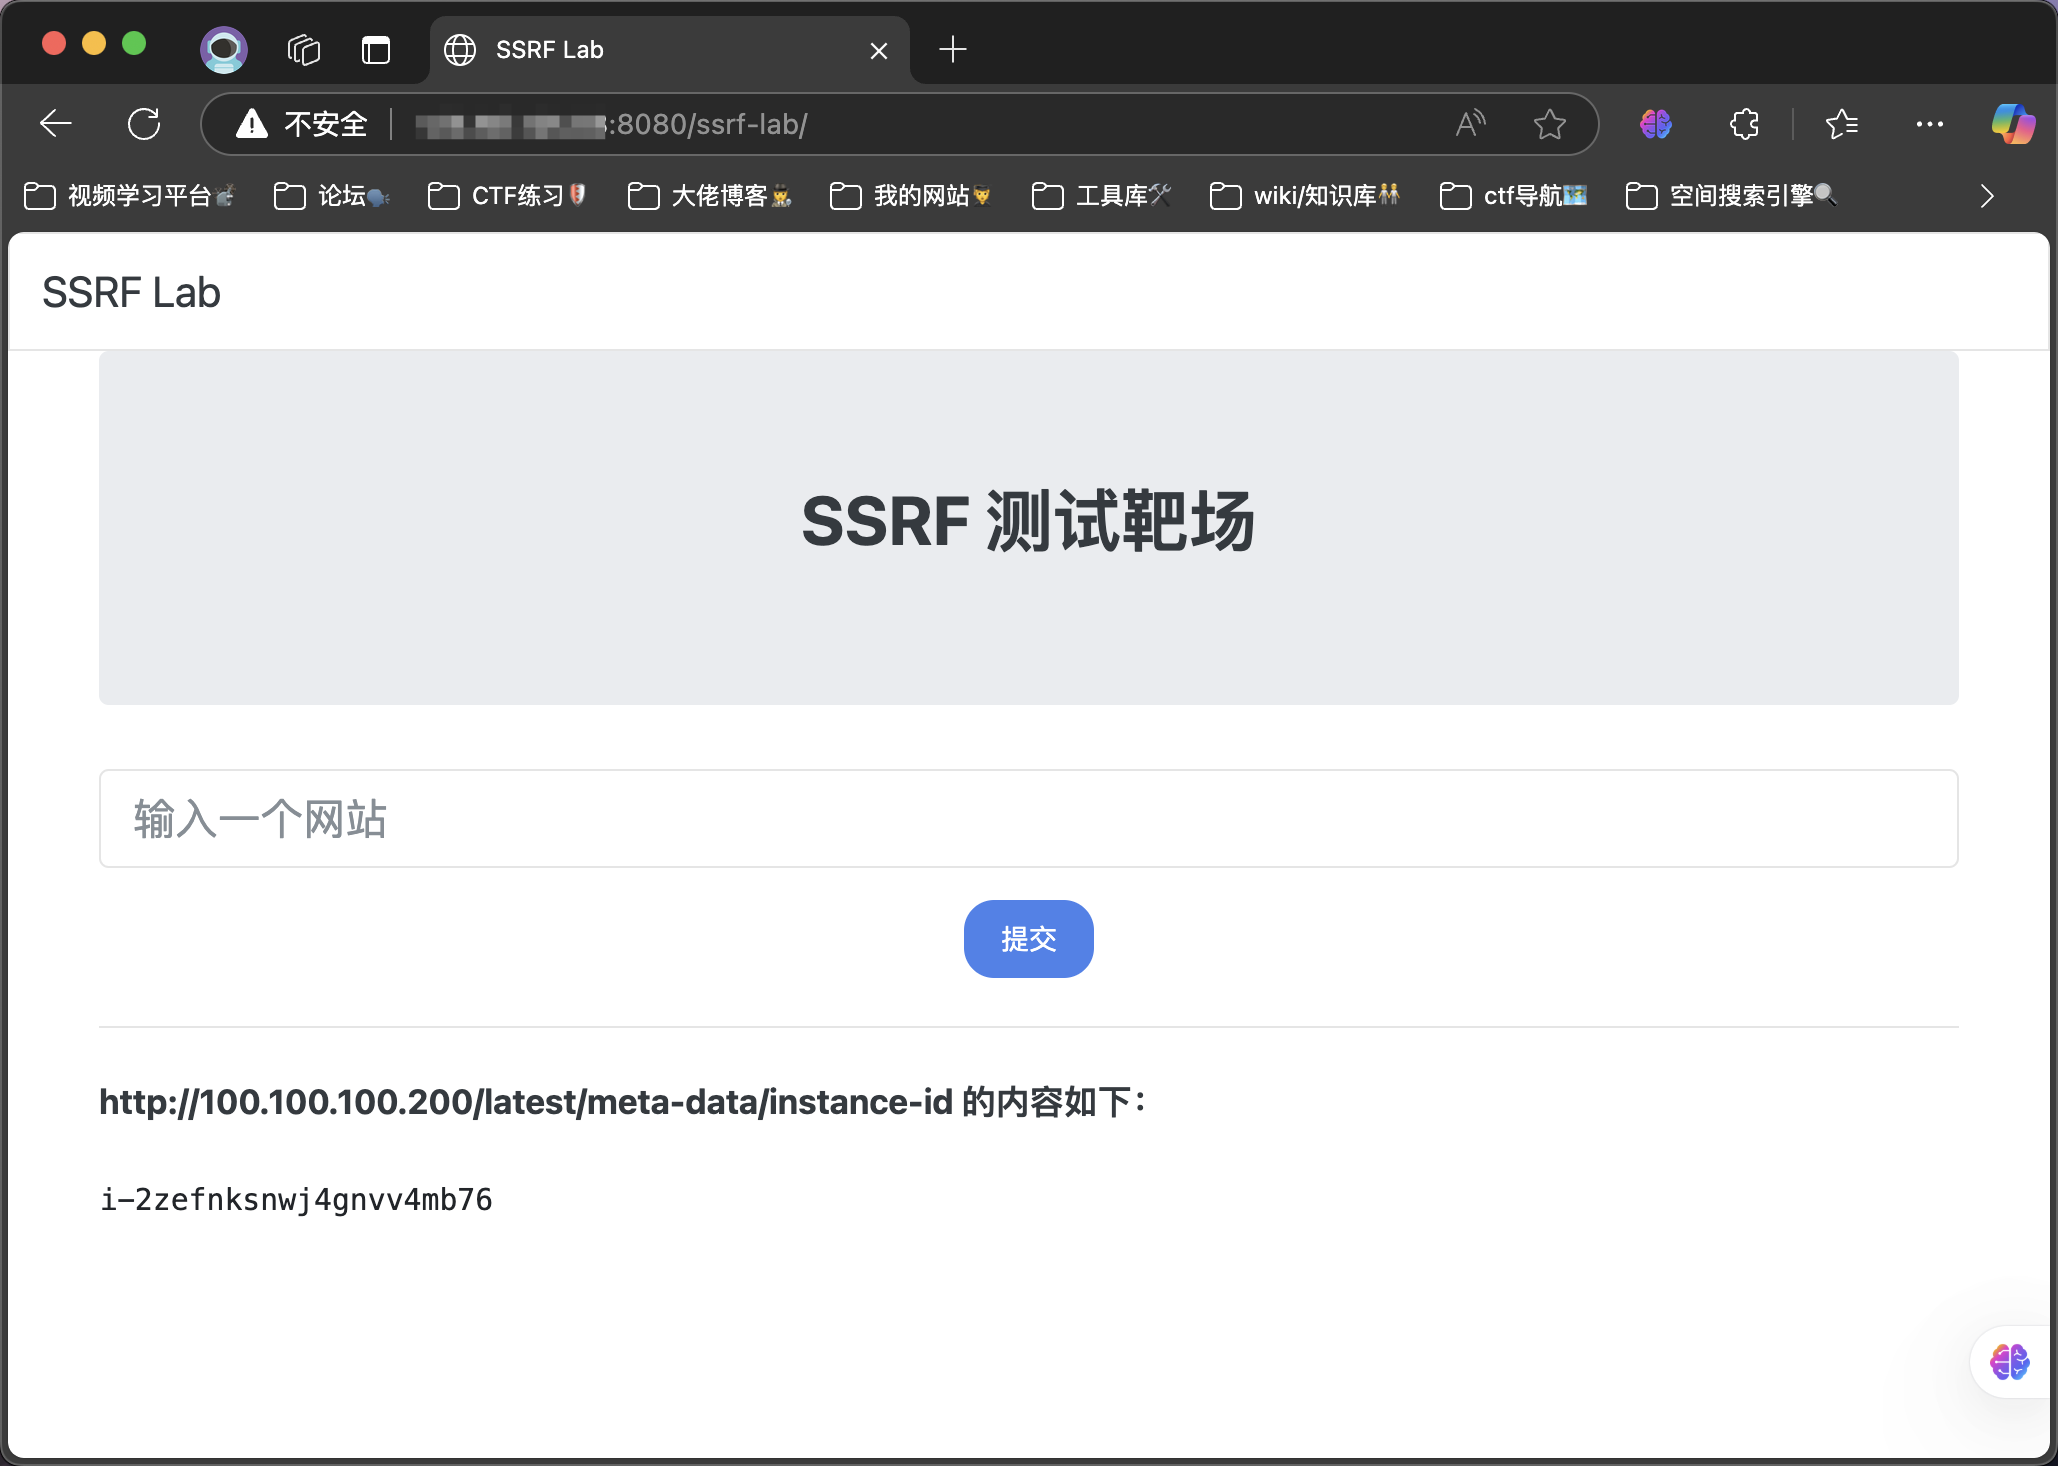Click the SSRF Lab navbar link
Image resolution: width=2058 pixels, height=1466 pixels.
click(131, 293)
